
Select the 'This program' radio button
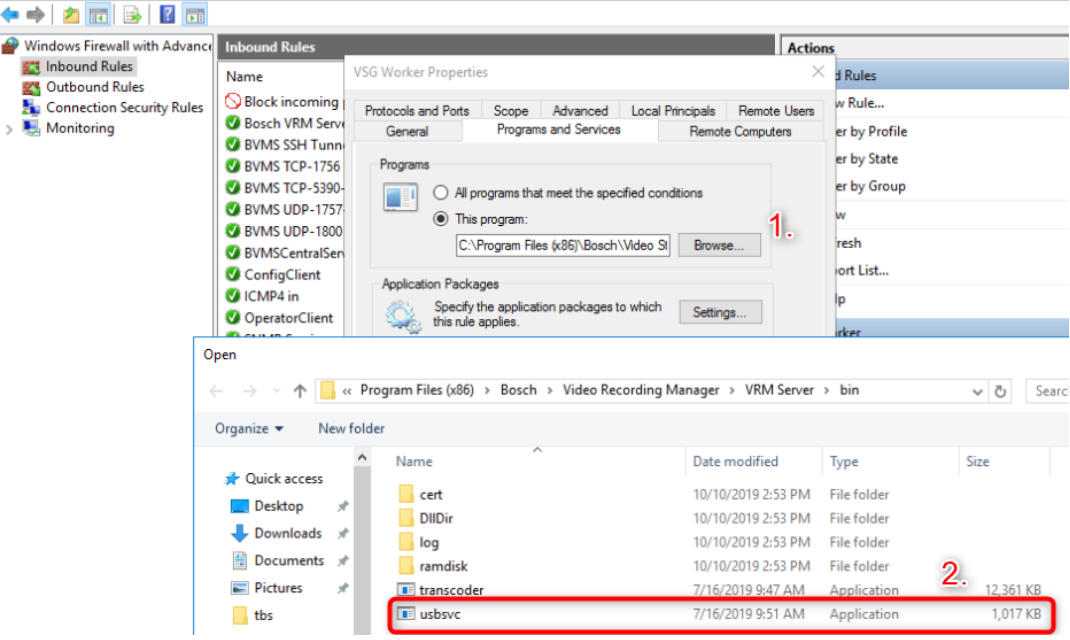(x=441, y=219)
